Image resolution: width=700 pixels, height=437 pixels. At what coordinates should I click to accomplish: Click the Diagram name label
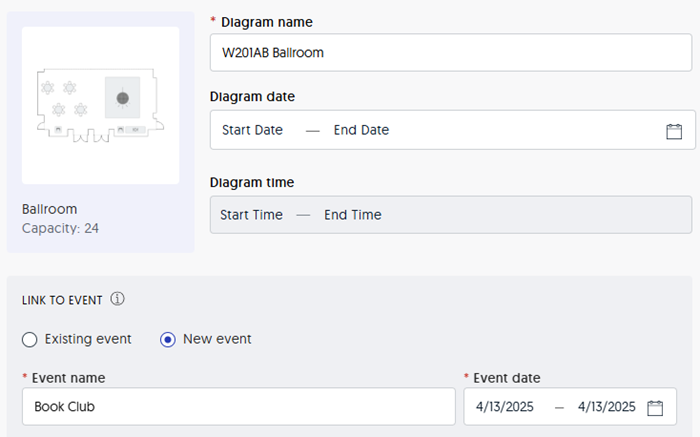coord(267,22)
